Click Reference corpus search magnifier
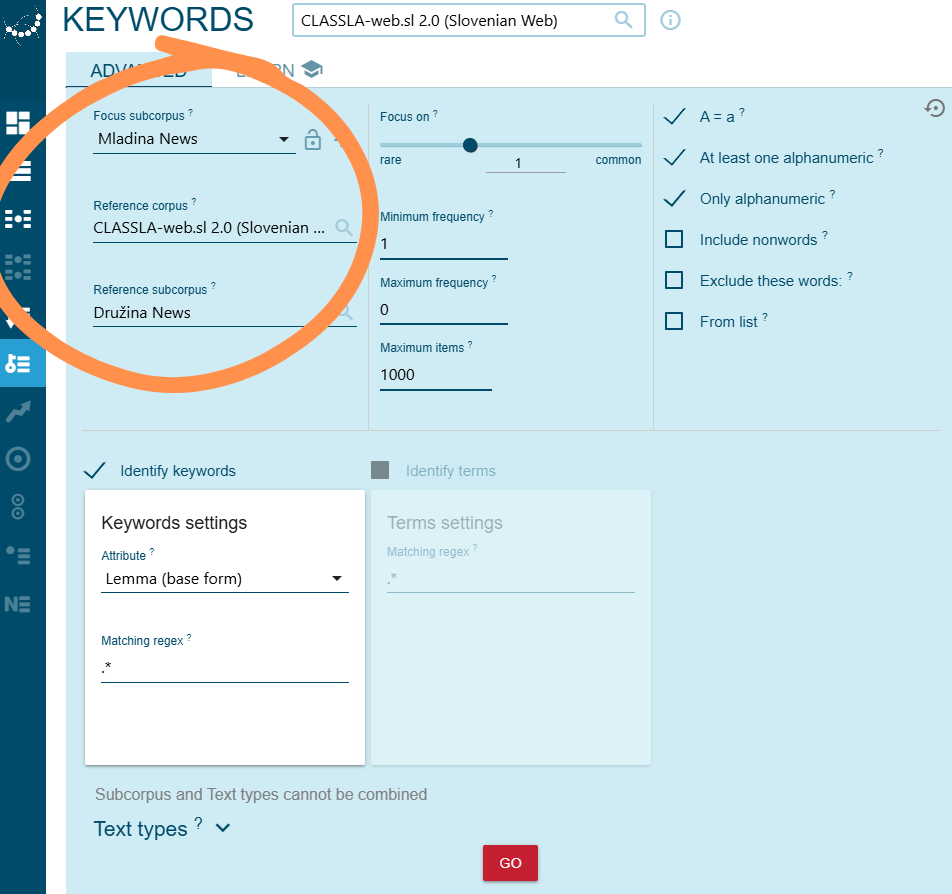Image resolution: width=952 pixels, height=894 pixels. (344, 228)
